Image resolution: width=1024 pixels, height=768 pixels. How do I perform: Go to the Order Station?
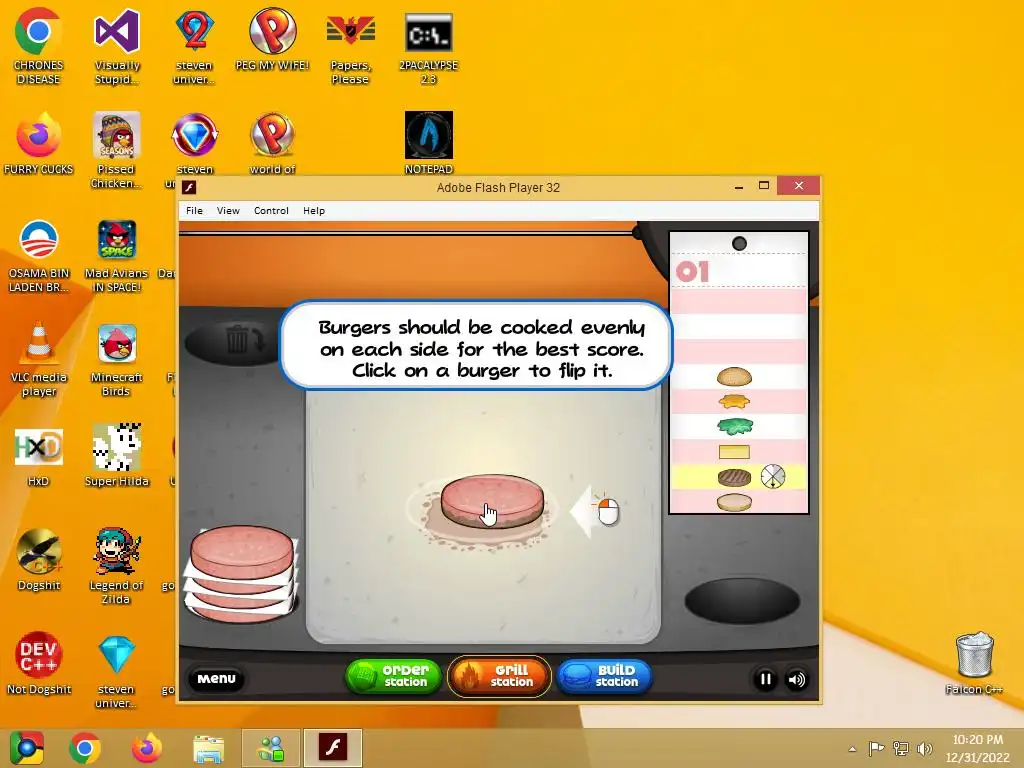pos(393,676)
